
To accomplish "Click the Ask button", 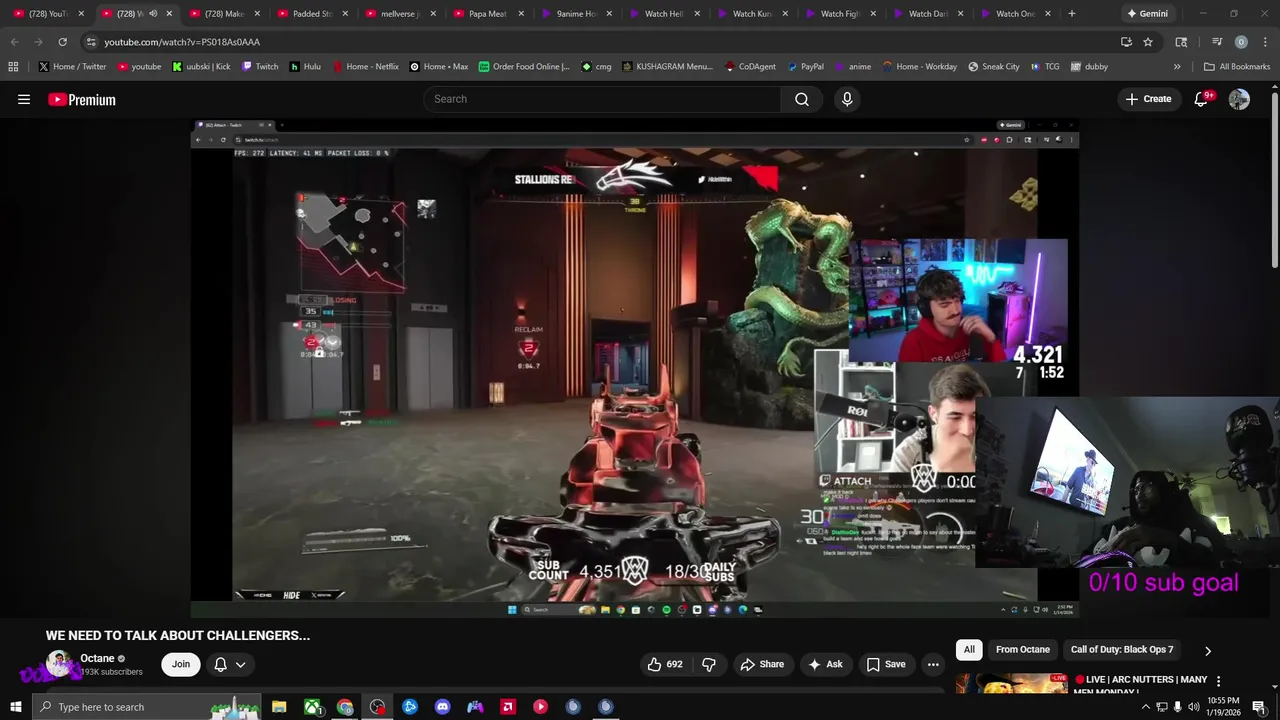I will tap(825, 664).
